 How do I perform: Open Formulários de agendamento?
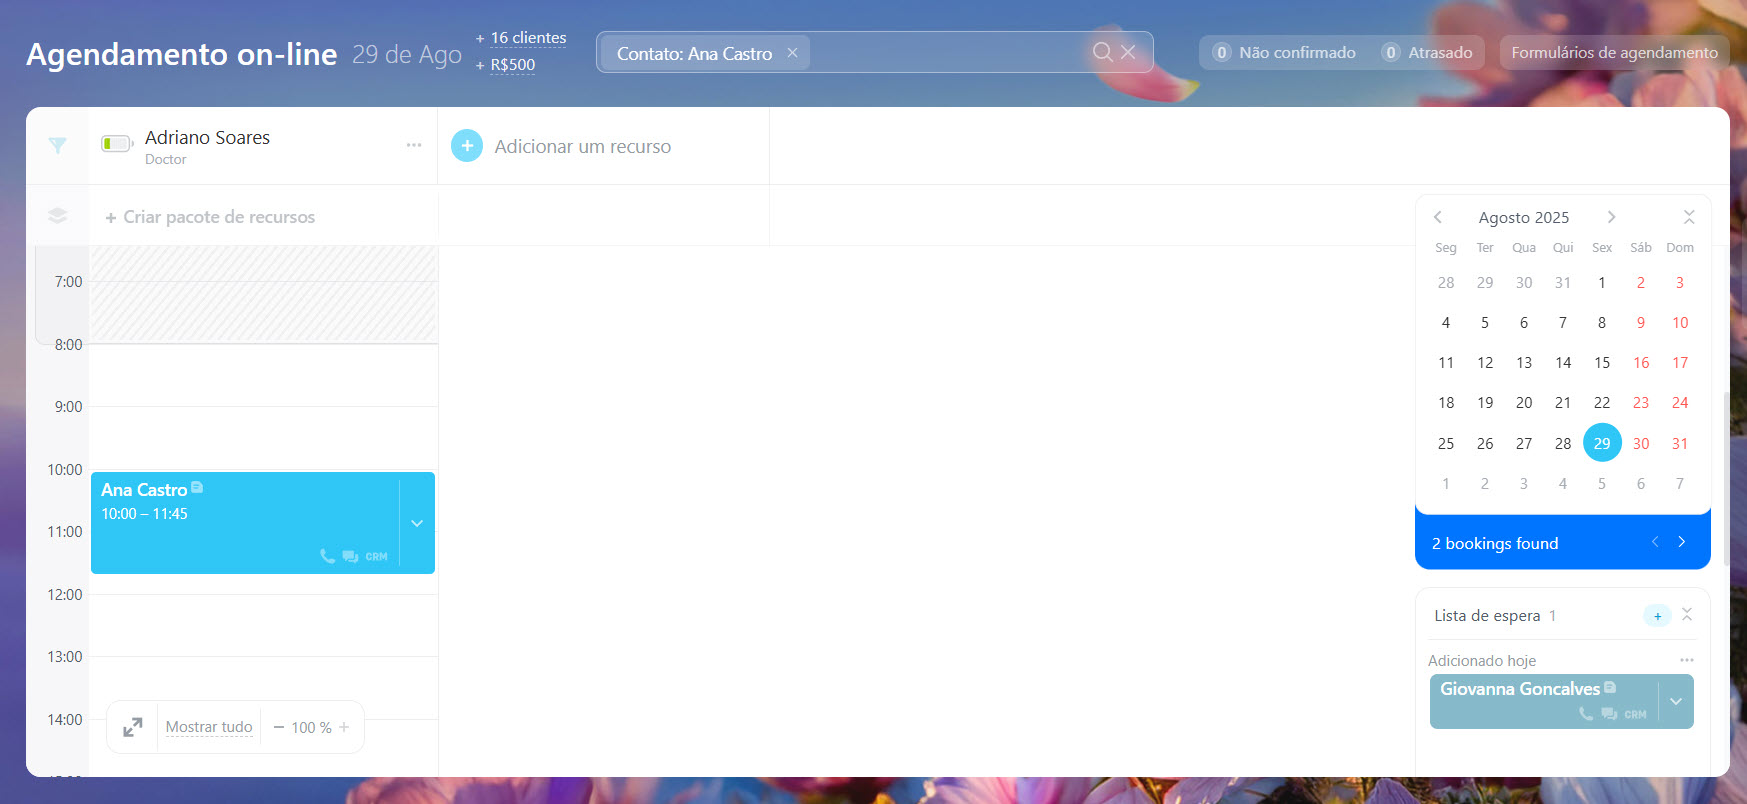pos(1614,53)
